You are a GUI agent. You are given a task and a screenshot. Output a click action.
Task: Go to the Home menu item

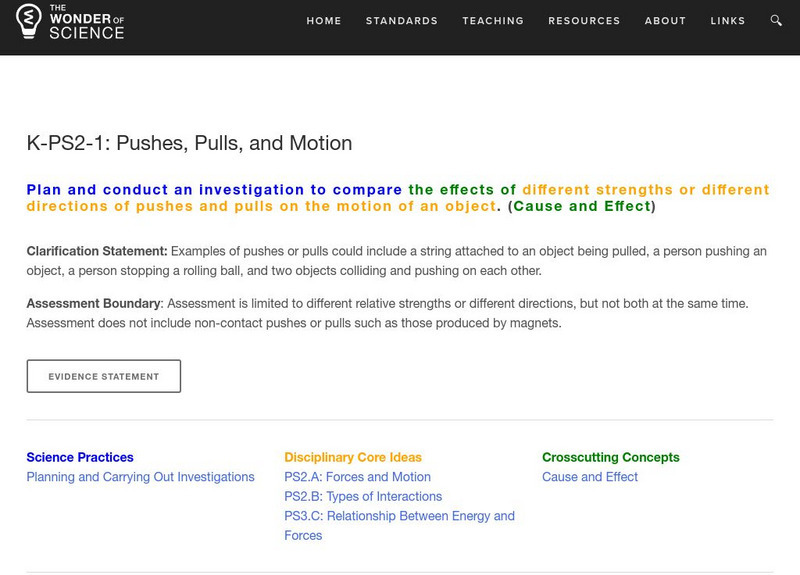tap(324, 21)
